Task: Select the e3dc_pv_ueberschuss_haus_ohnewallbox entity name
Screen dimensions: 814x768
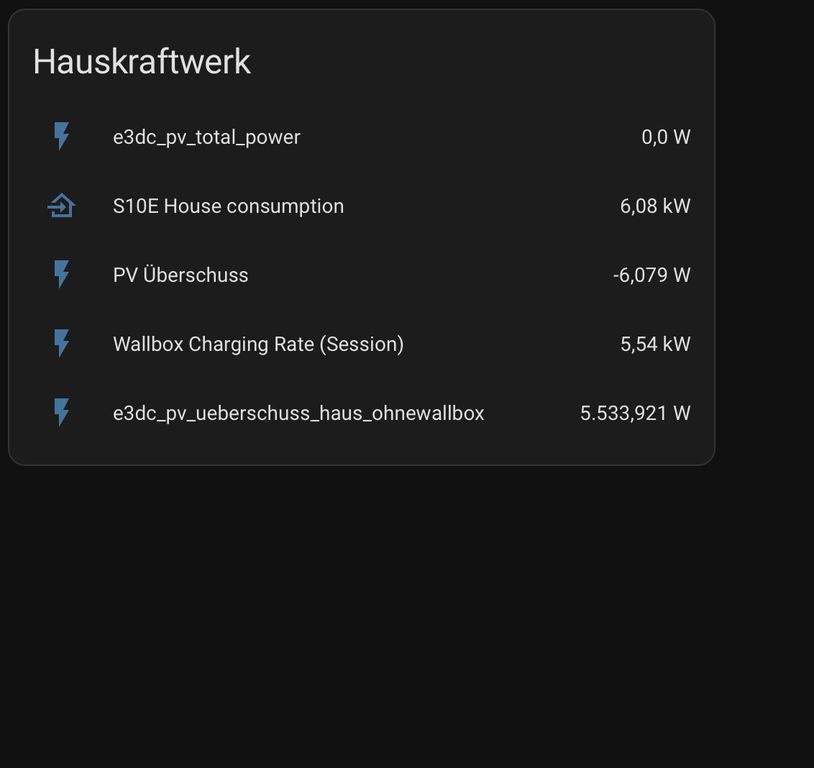Action: point(298,413)
